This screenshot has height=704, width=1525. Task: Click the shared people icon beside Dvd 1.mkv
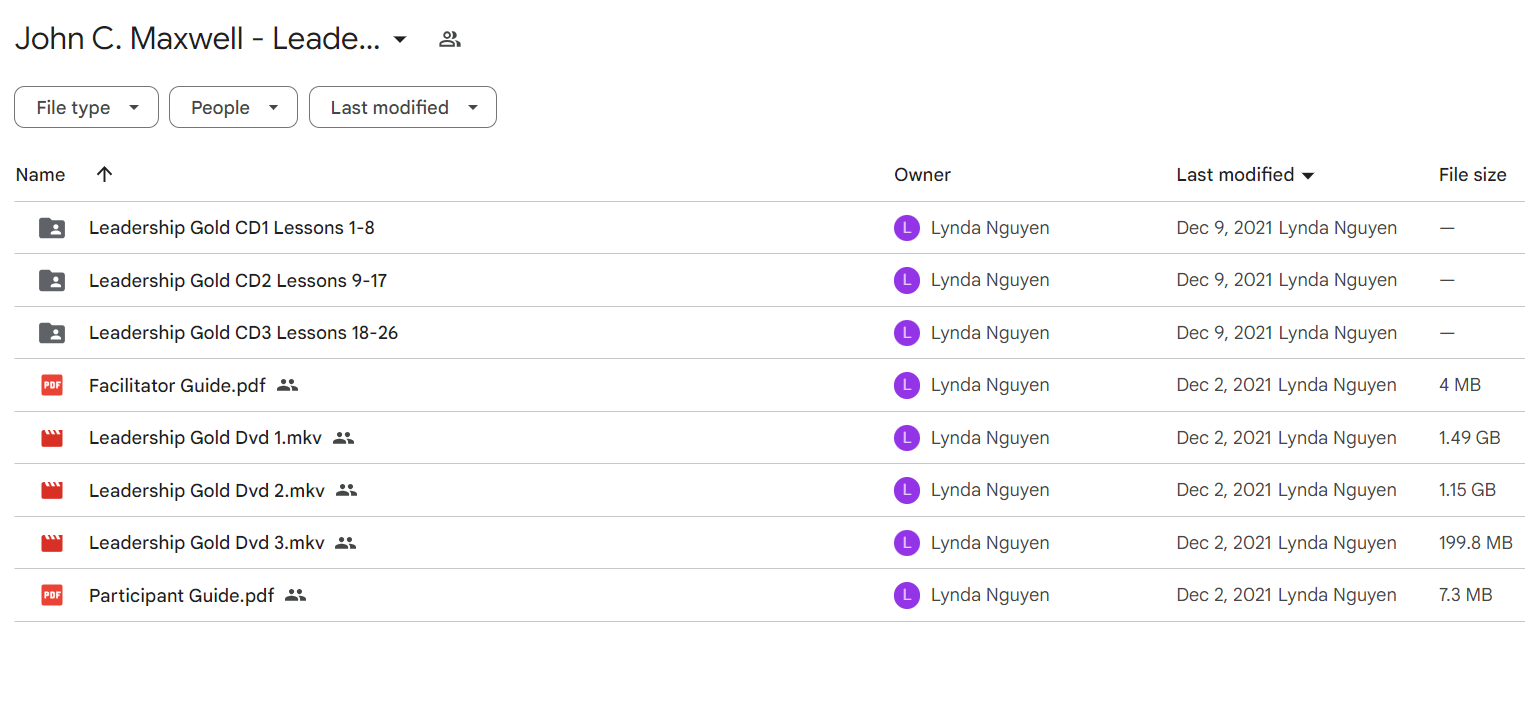point(344,438)
